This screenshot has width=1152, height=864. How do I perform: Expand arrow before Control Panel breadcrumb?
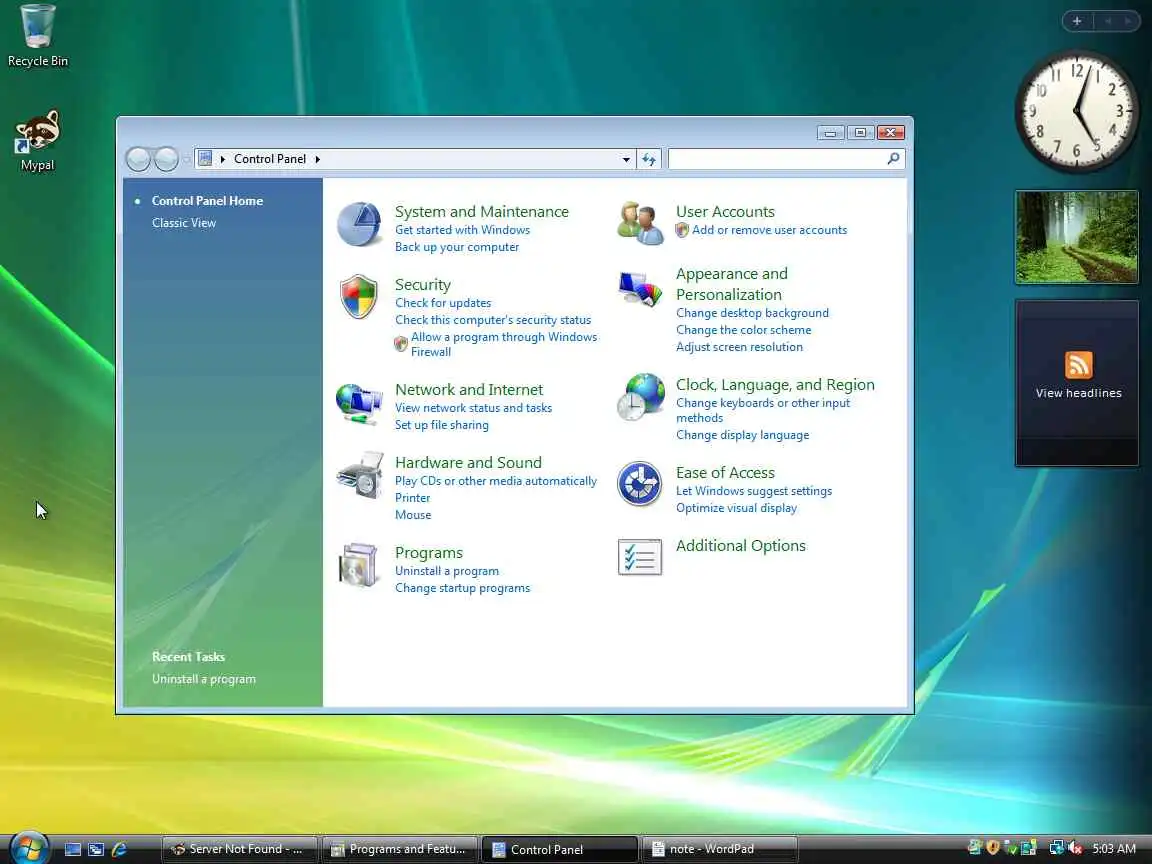tap(223, 159)
